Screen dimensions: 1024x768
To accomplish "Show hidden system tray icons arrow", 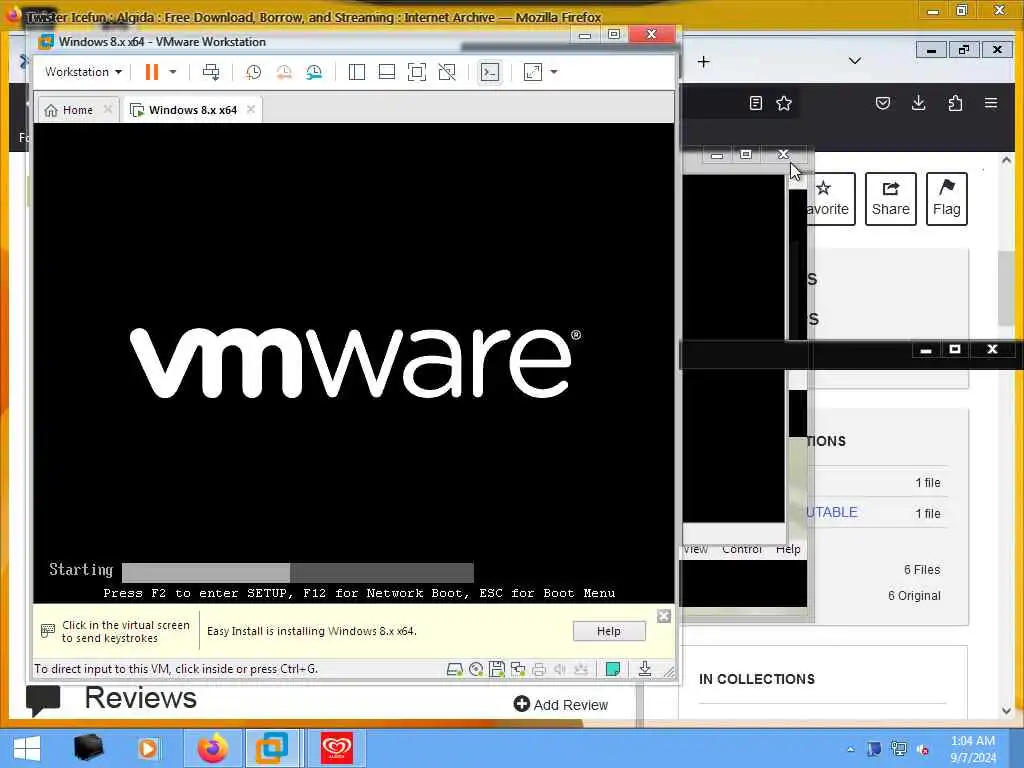I will click(850, 750).
